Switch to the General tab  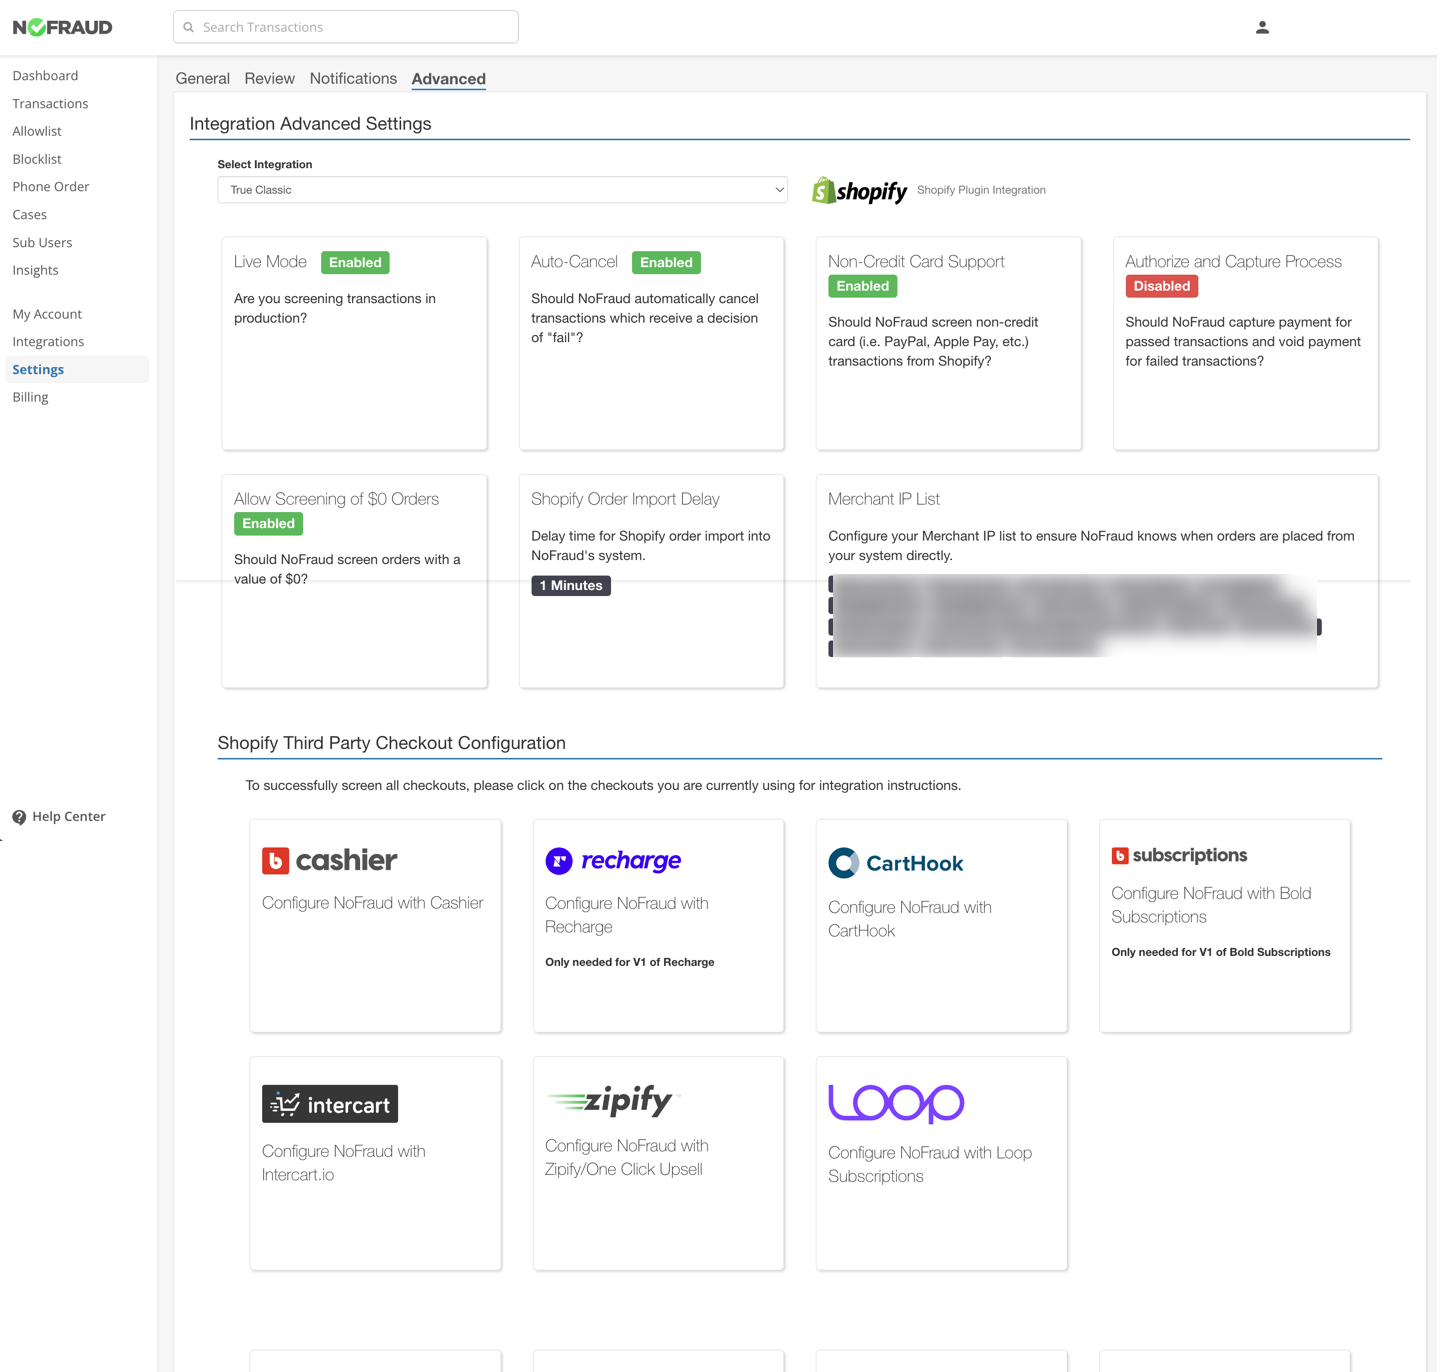pos(202,79)
